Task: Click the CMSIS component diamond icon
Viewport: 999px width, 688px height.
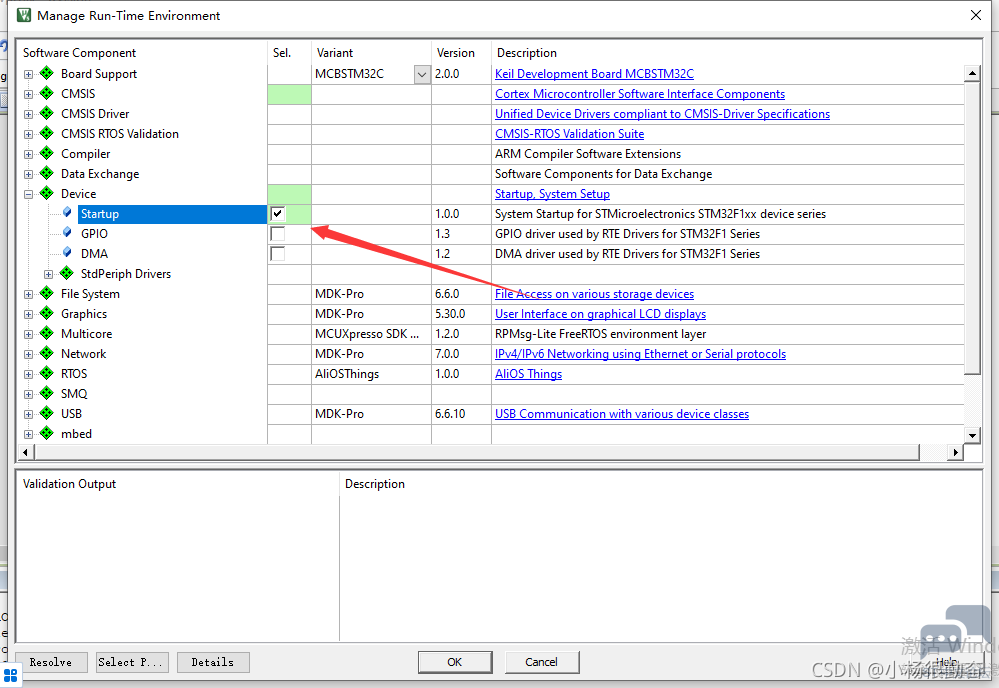Action: 47,94
